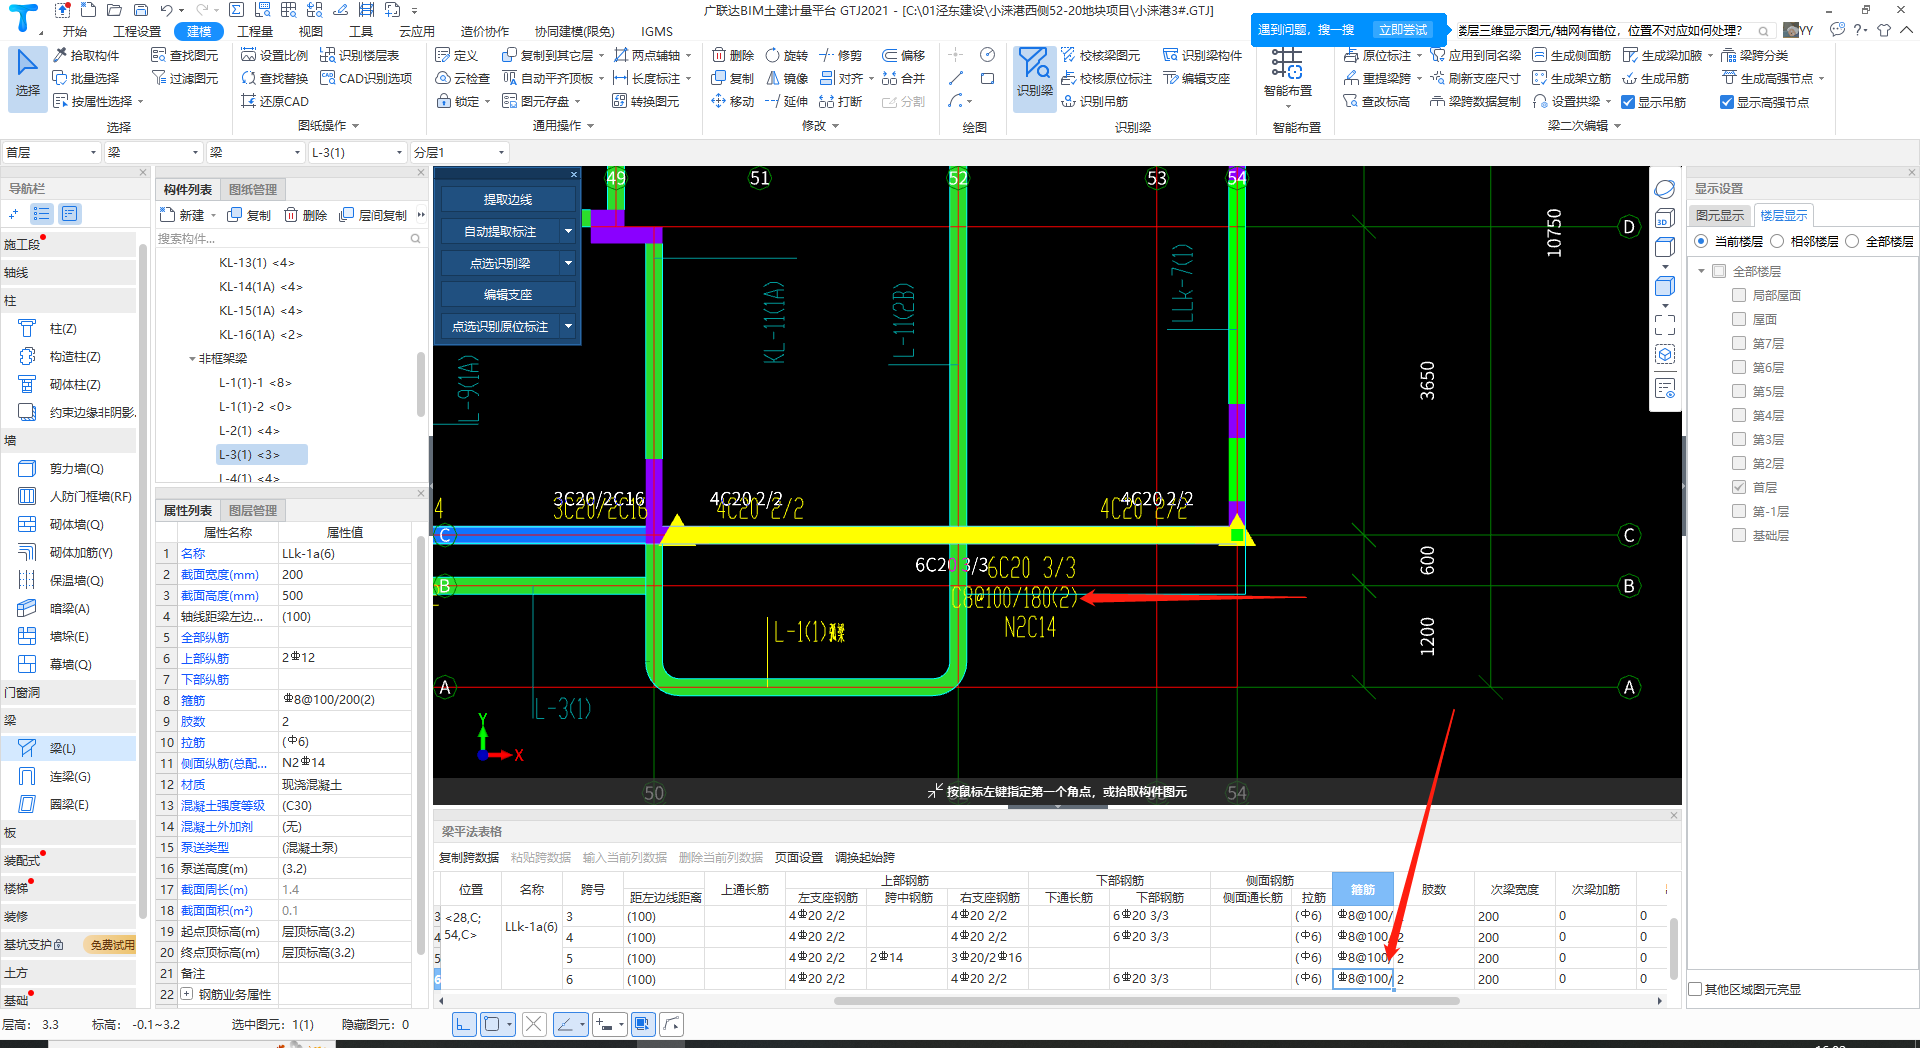Click the 镜像 mirror tool
Image resolution: width=1920 pixels, height=1048 pixels.
tap(786, 78)
